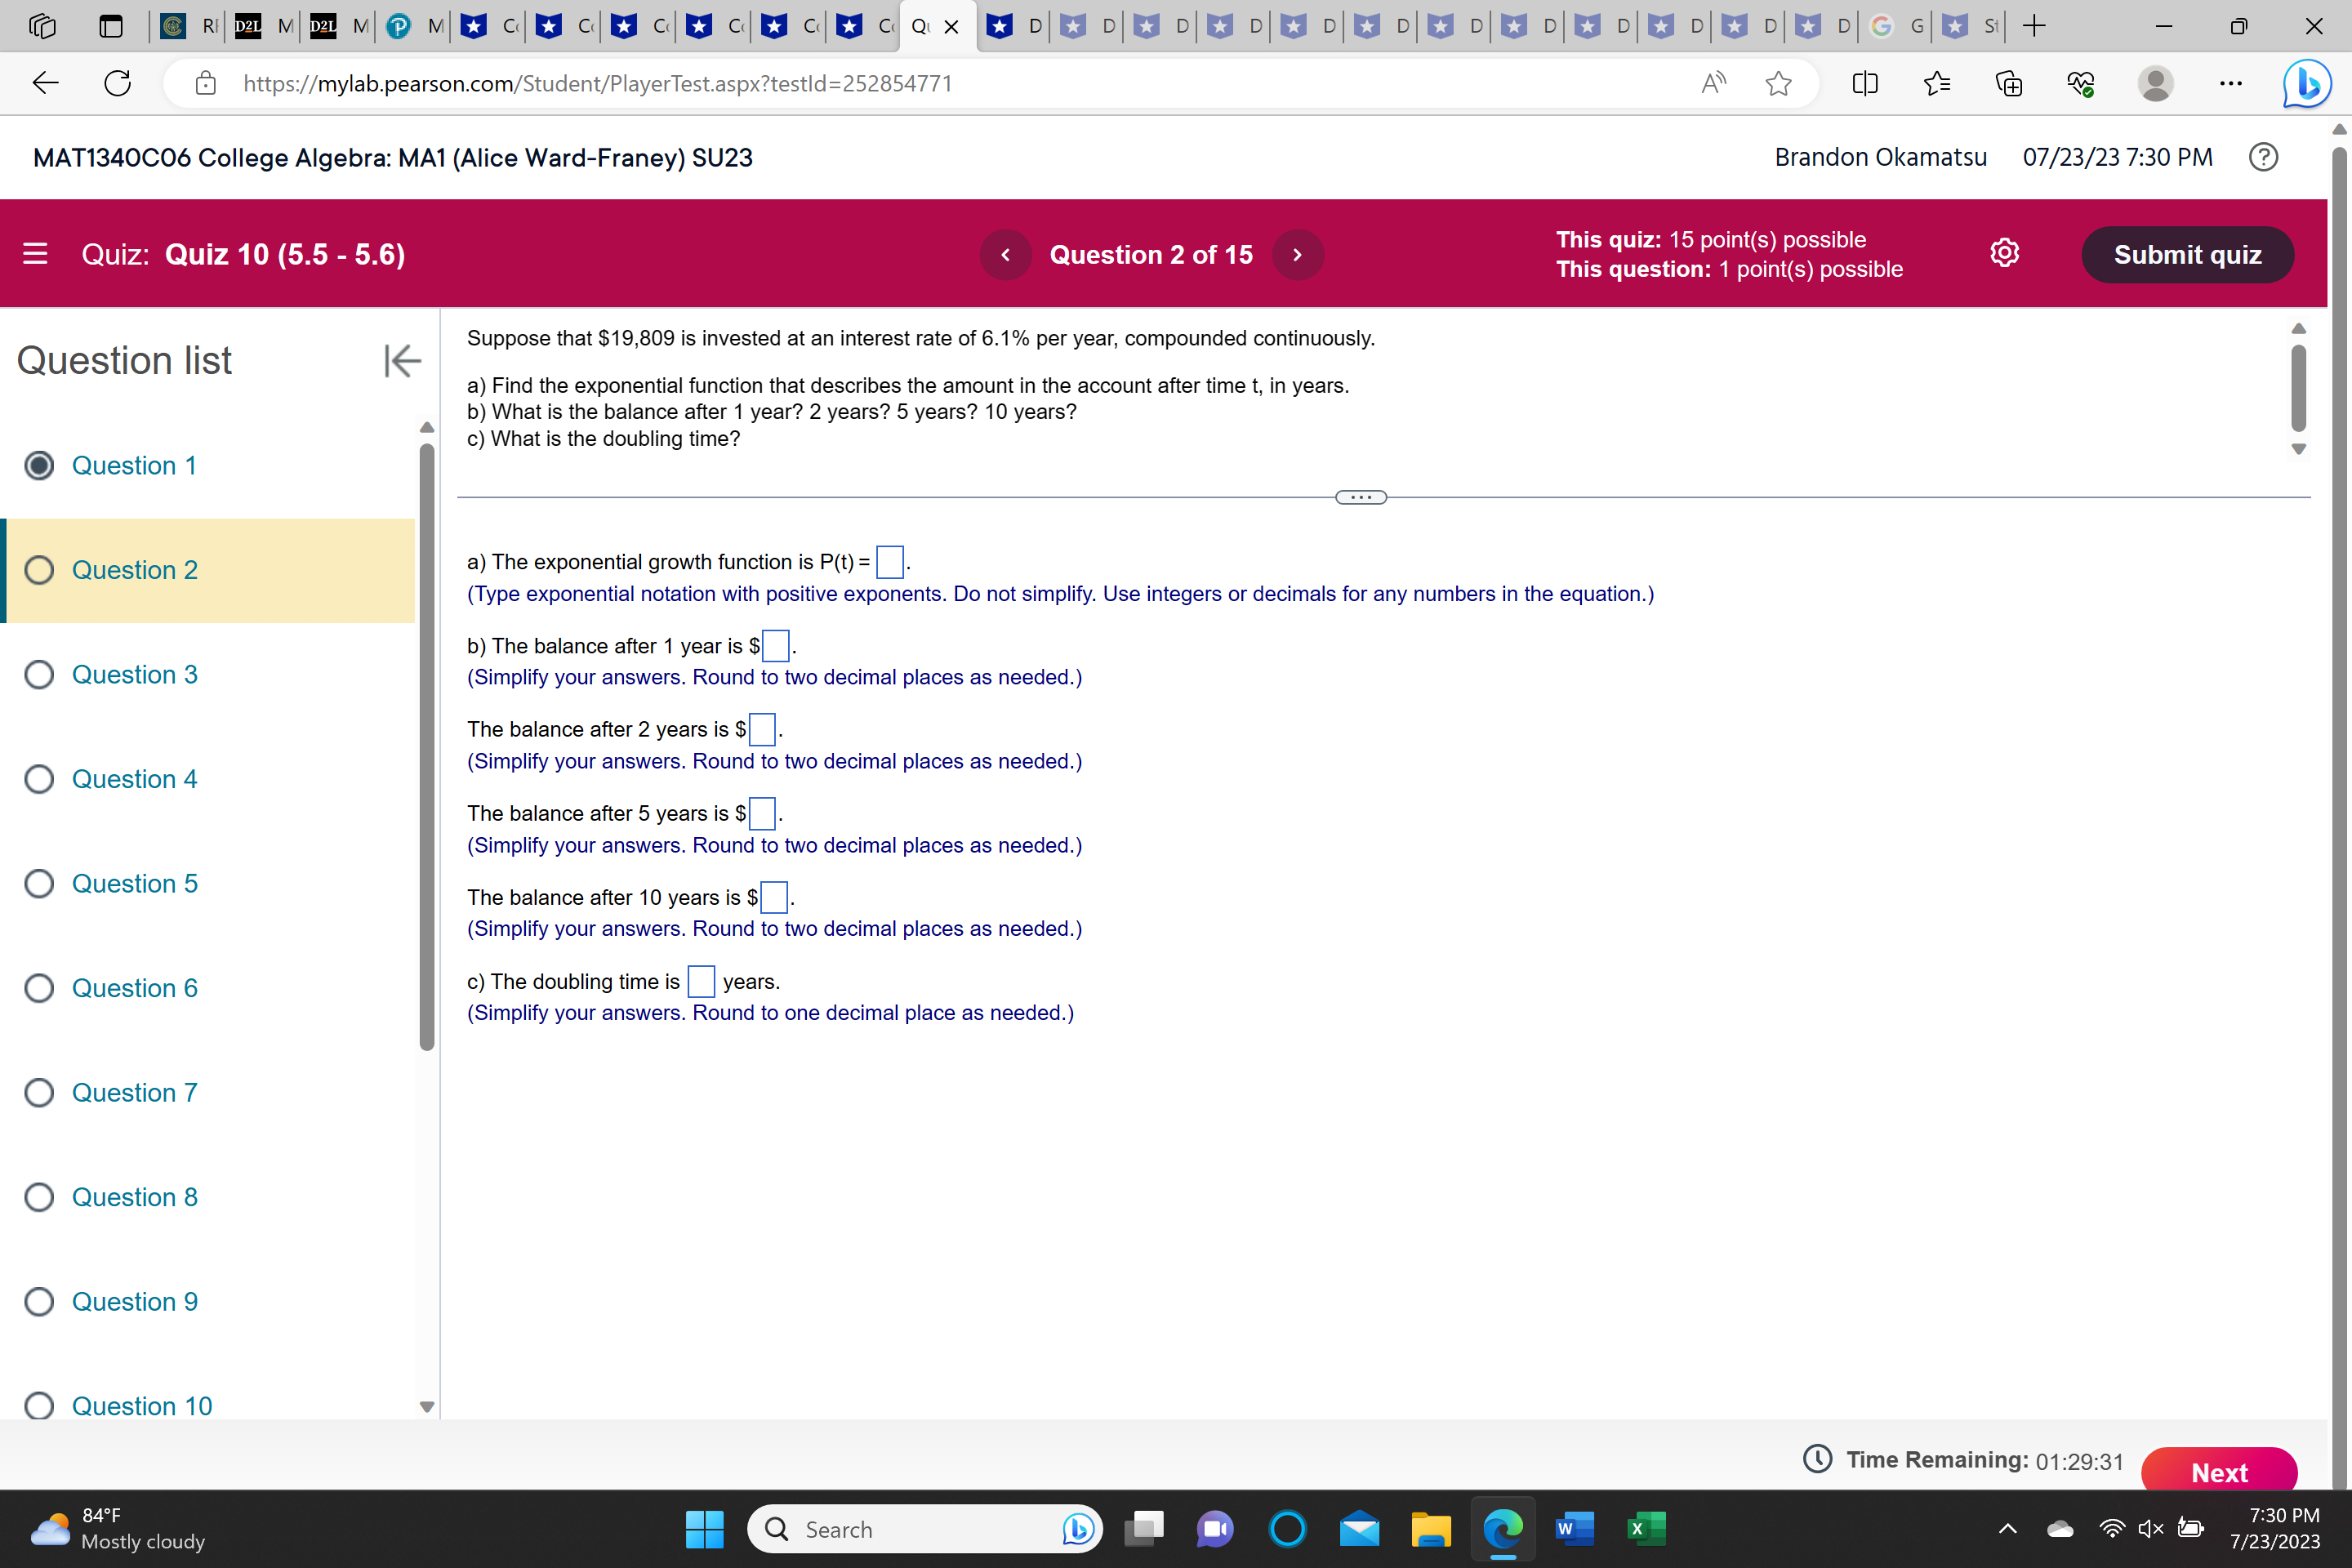Click the Next button at bottom right
Screen dimensions: 2352x1568
pos(2219,1472)
